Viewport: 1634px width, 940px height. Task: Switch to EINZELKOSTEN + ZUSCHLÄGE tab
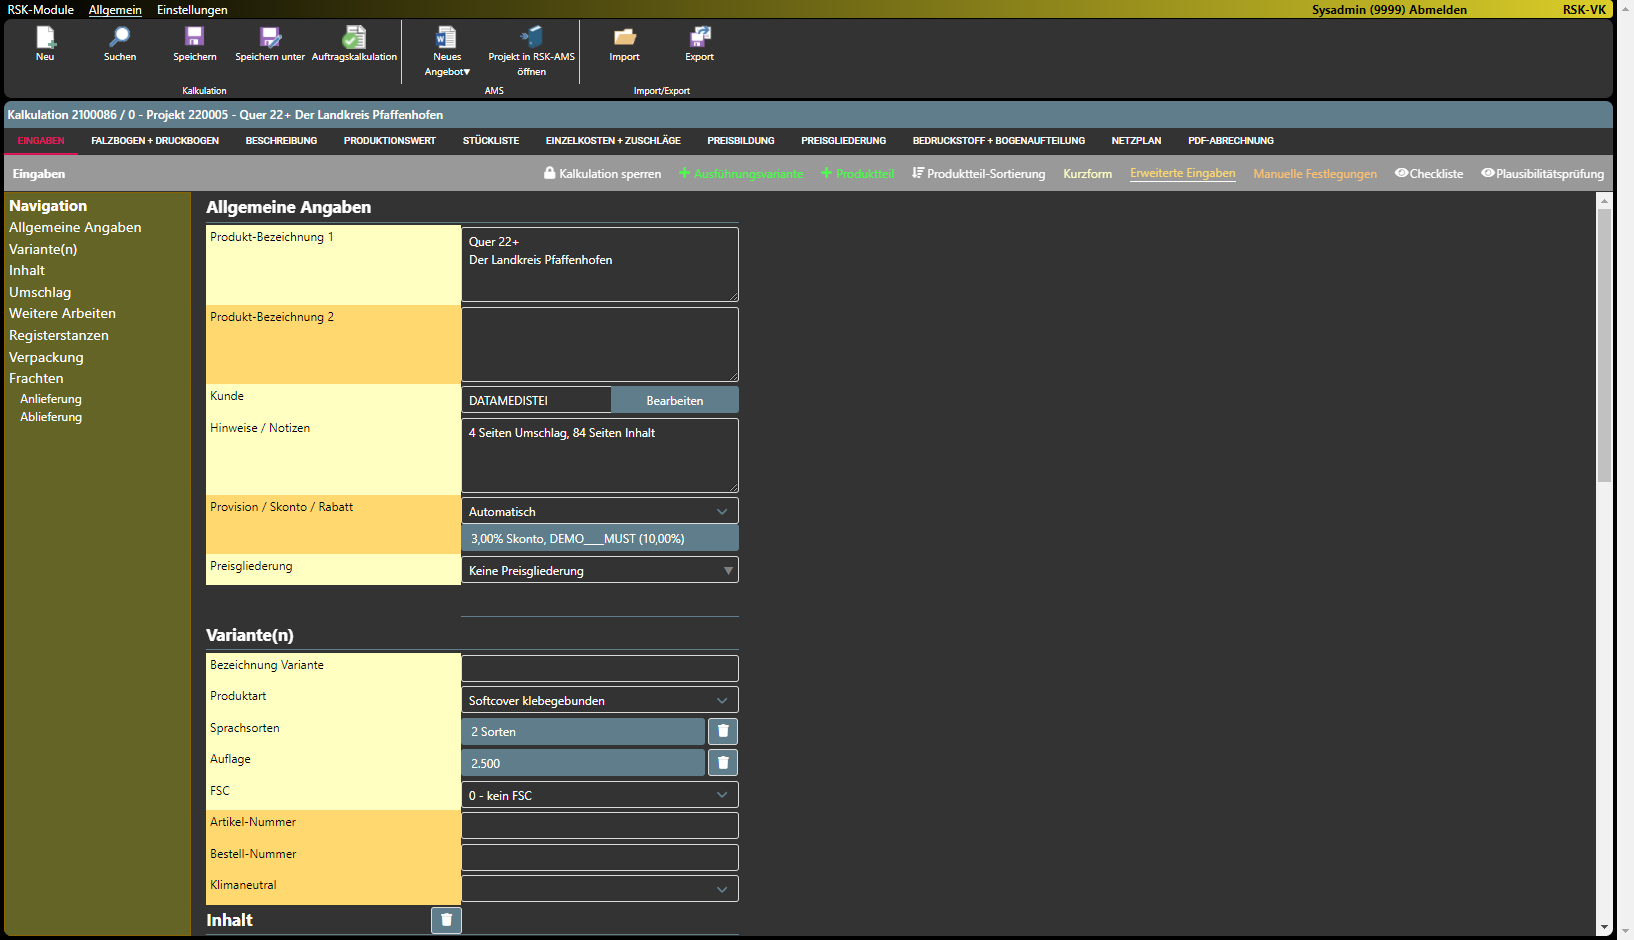[x=613, y=141]
